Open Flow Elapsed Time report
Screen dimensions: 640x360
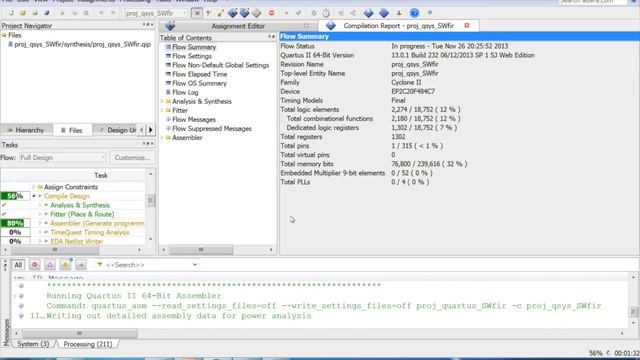click(200, 74)
